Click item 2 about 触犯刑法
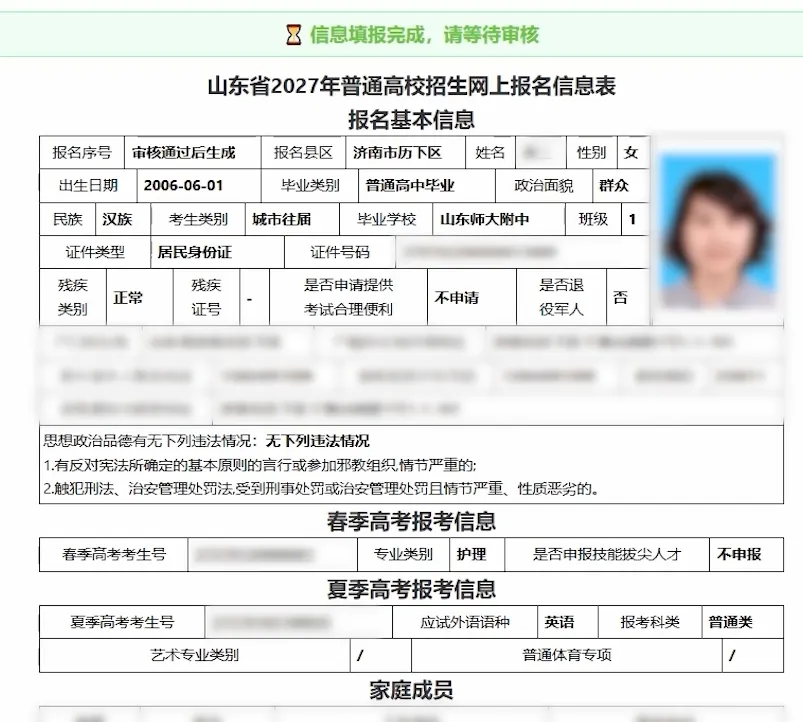 [321, 489]
